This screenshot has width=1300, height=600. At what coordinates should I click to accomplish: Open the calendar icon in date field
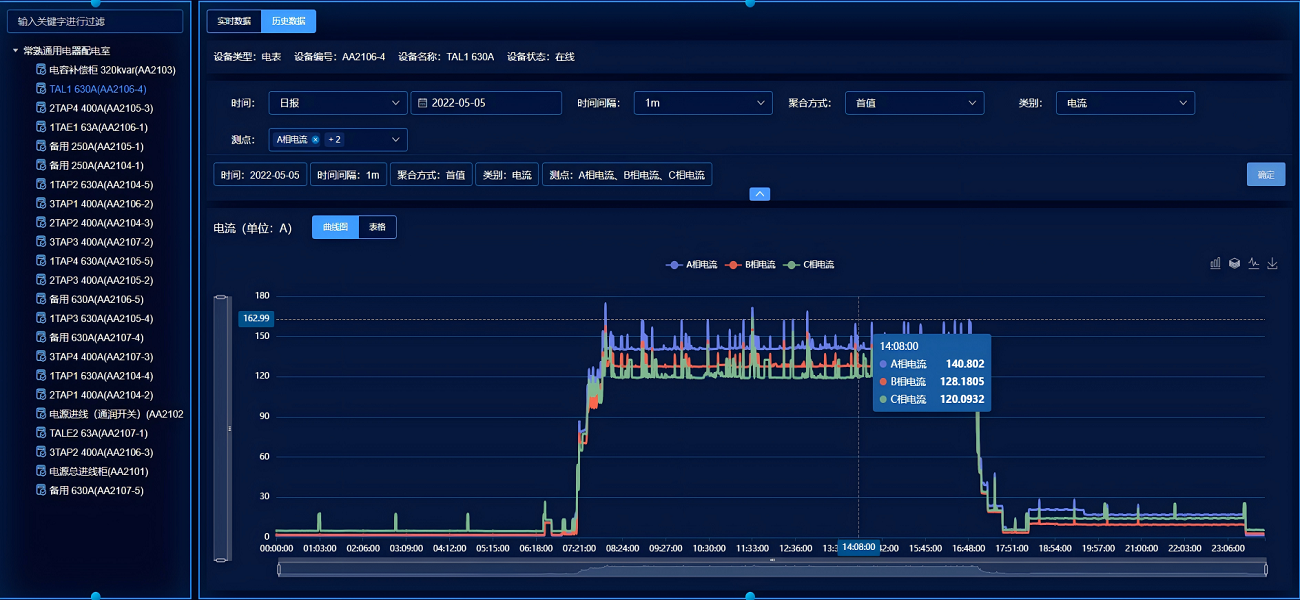[x=423, y=103]
